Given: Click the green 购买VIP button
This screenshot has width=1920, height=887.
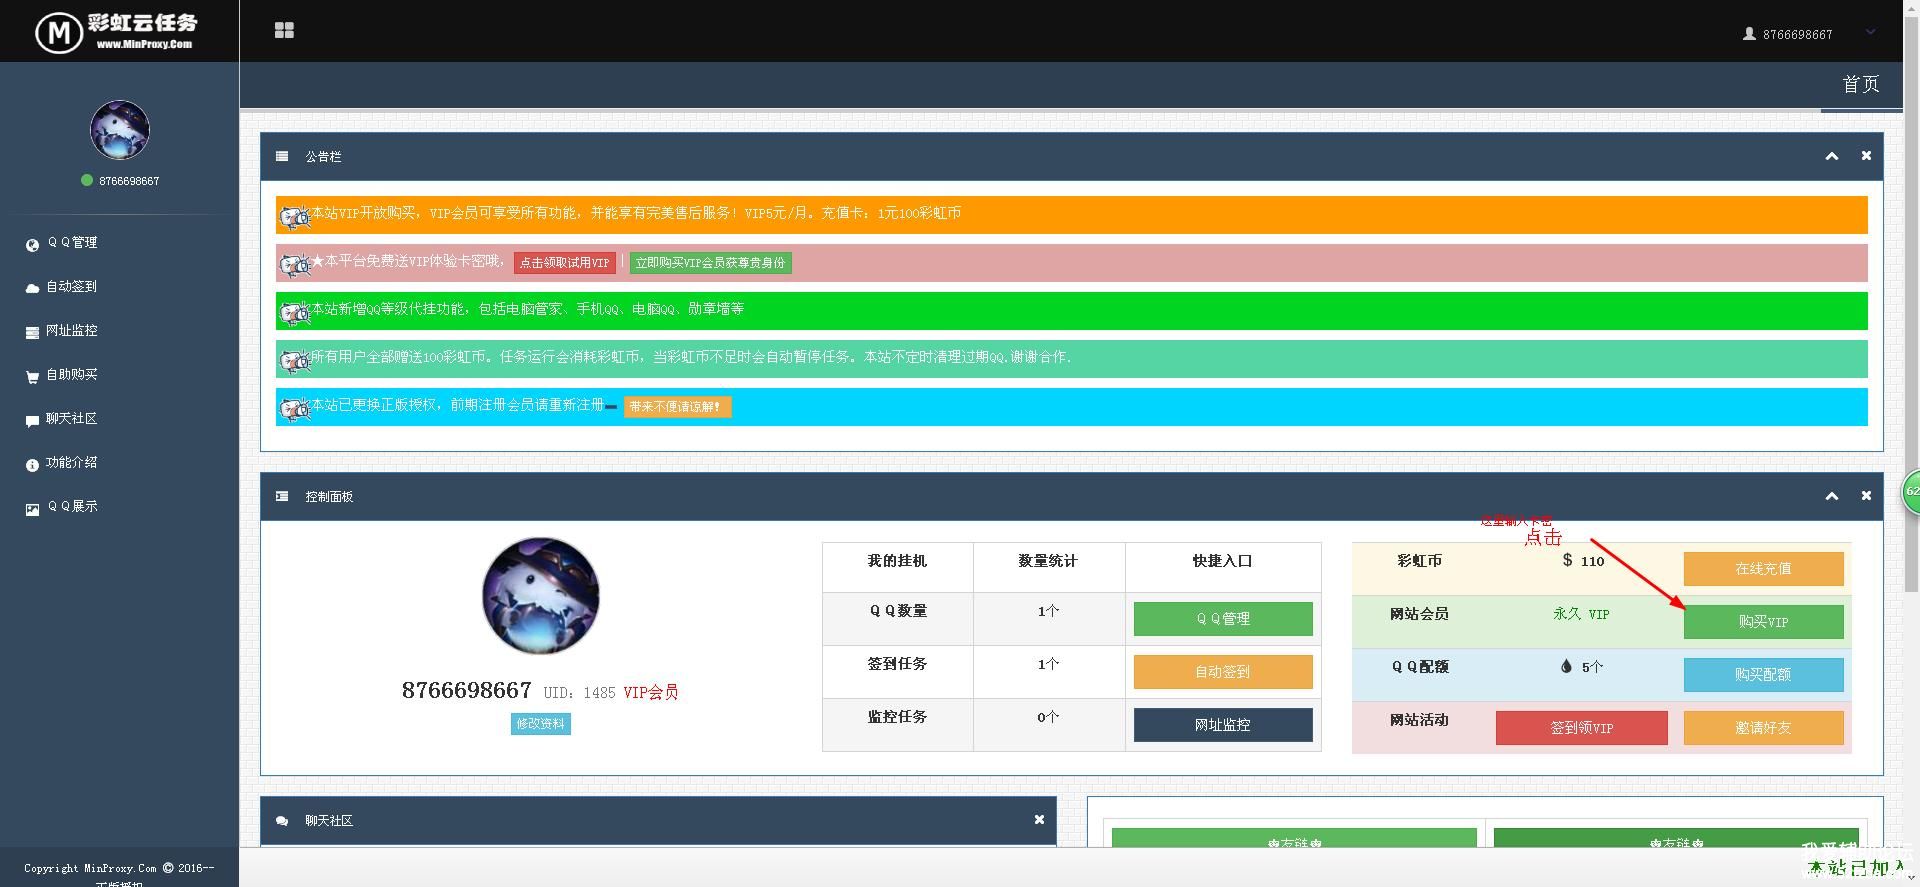Looking at the screenshot, I should 1763,622.
